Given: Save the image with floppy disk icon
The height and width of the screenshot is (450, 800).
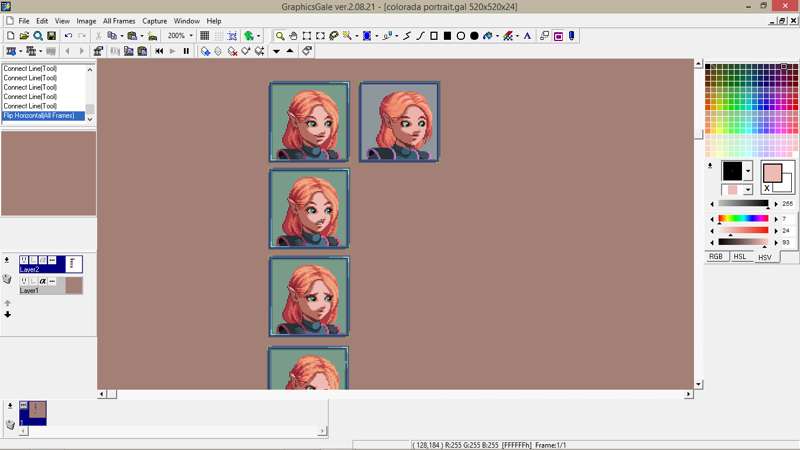Looking at the screenshot, I should click(x=52, y=36).
